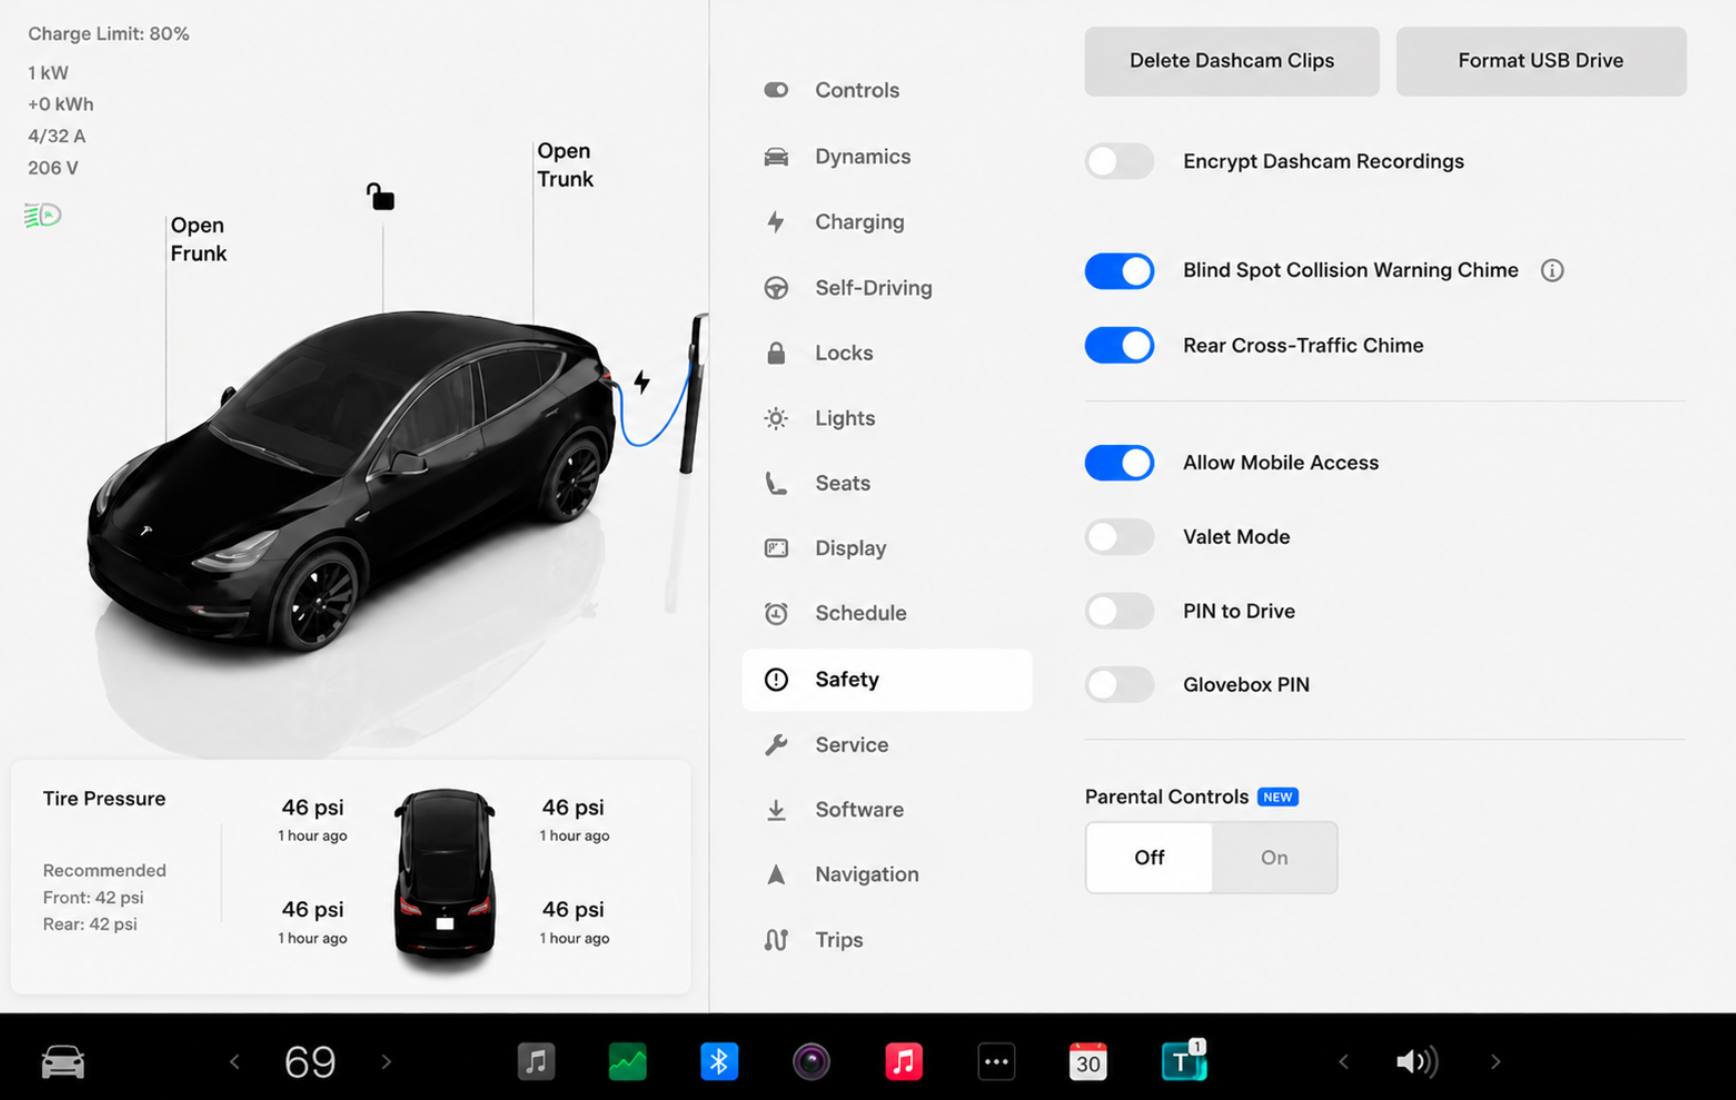This screenshot has width=1736, height=1100.
Task: Go to Dynamics settings
Action: click(887, 156)
